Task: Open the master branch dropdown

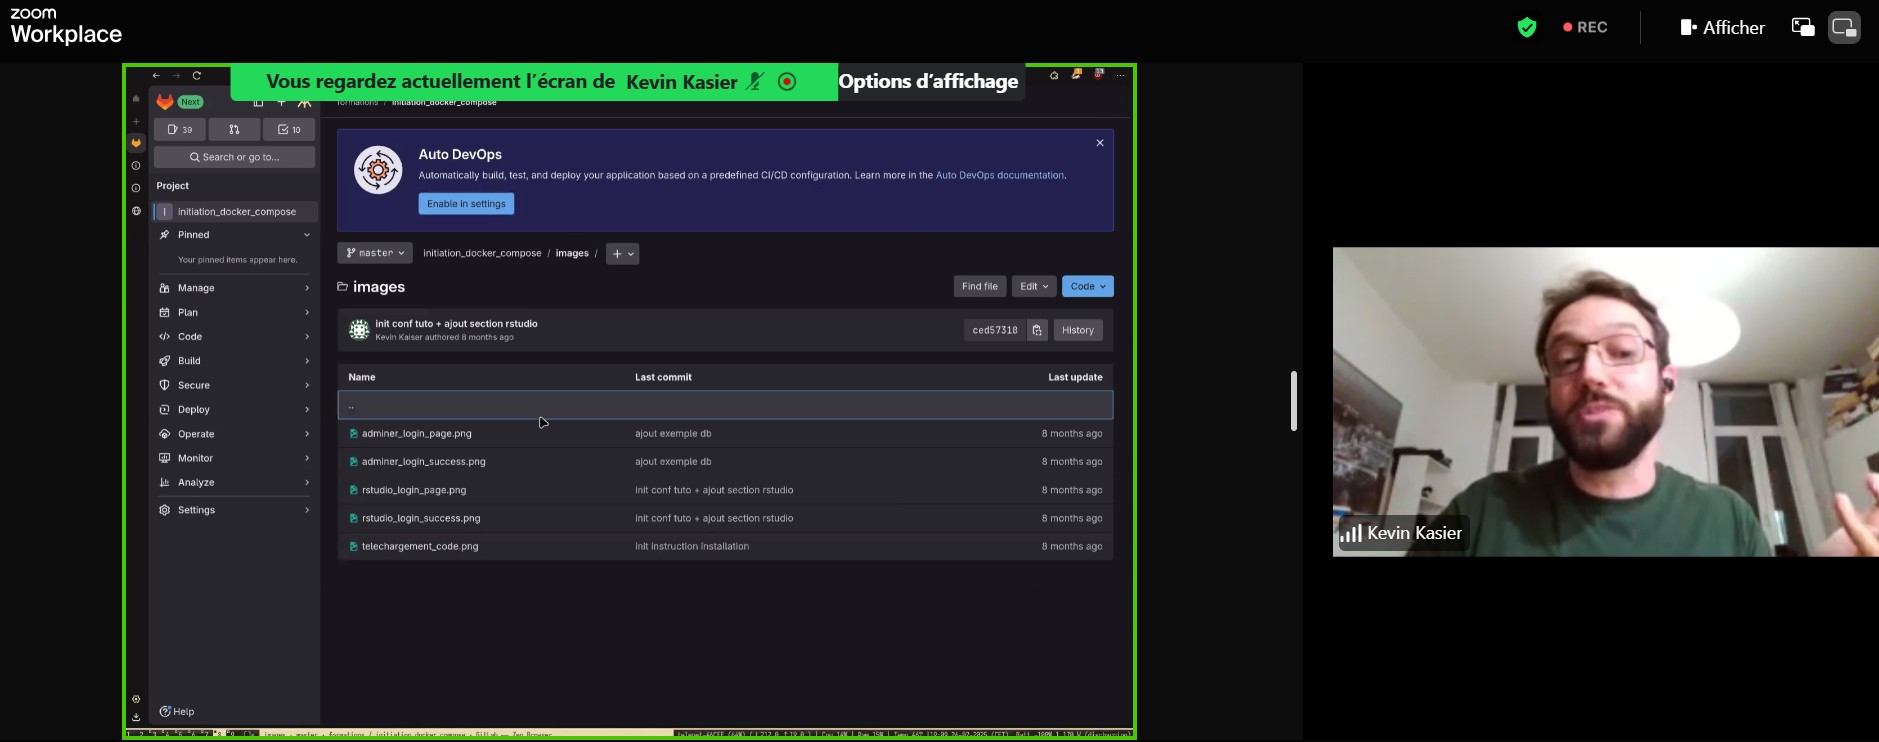Action: point(375,254)
